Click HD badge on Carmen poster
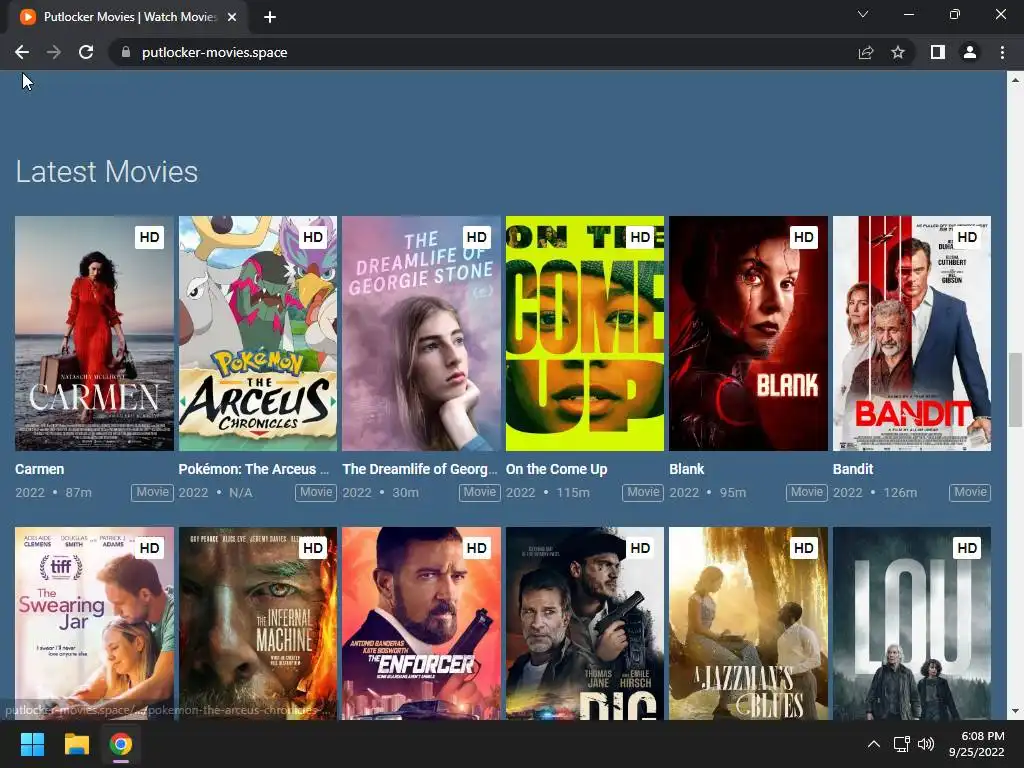 [x=150, y=237]
